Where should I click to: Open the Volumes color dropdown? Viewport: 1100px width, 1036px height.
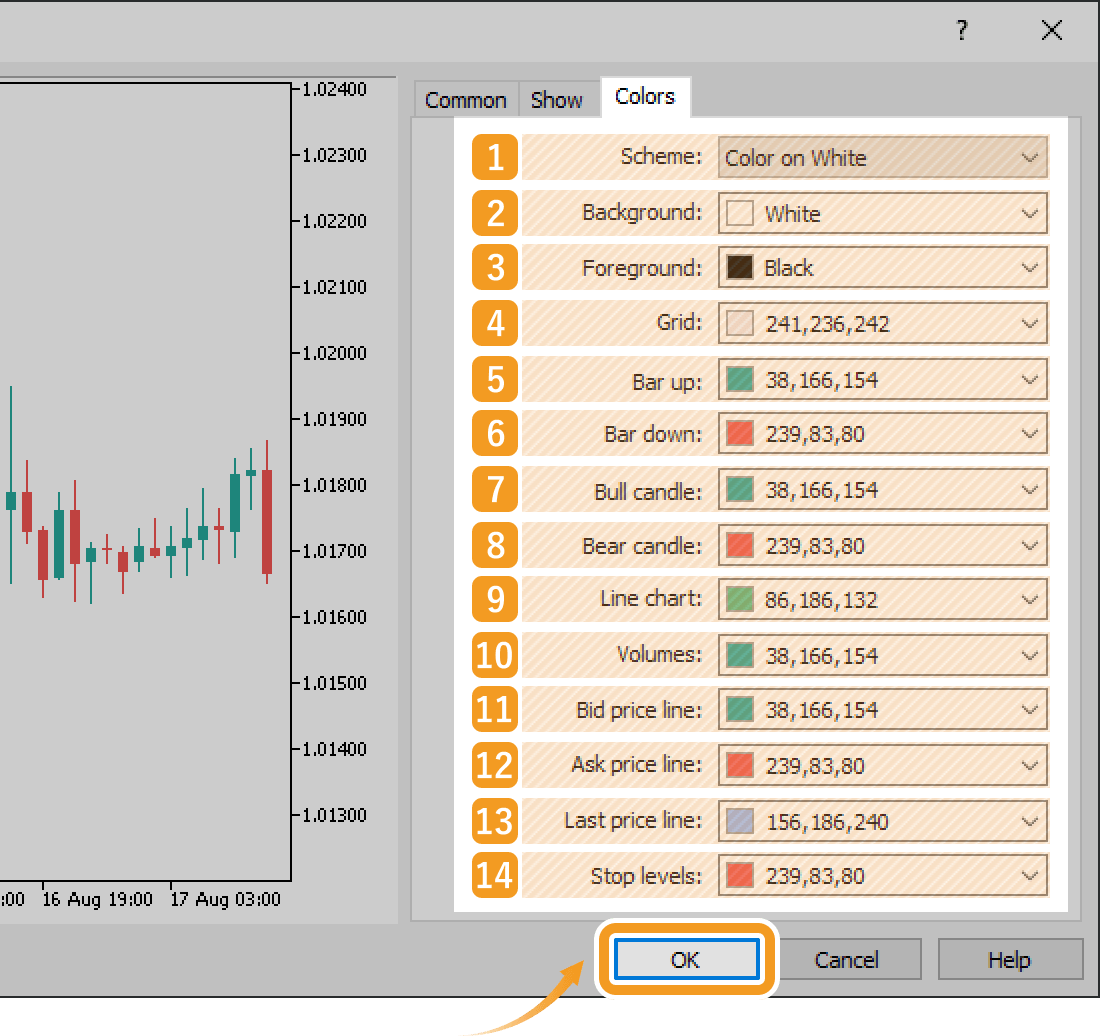tap(1029, 656)
